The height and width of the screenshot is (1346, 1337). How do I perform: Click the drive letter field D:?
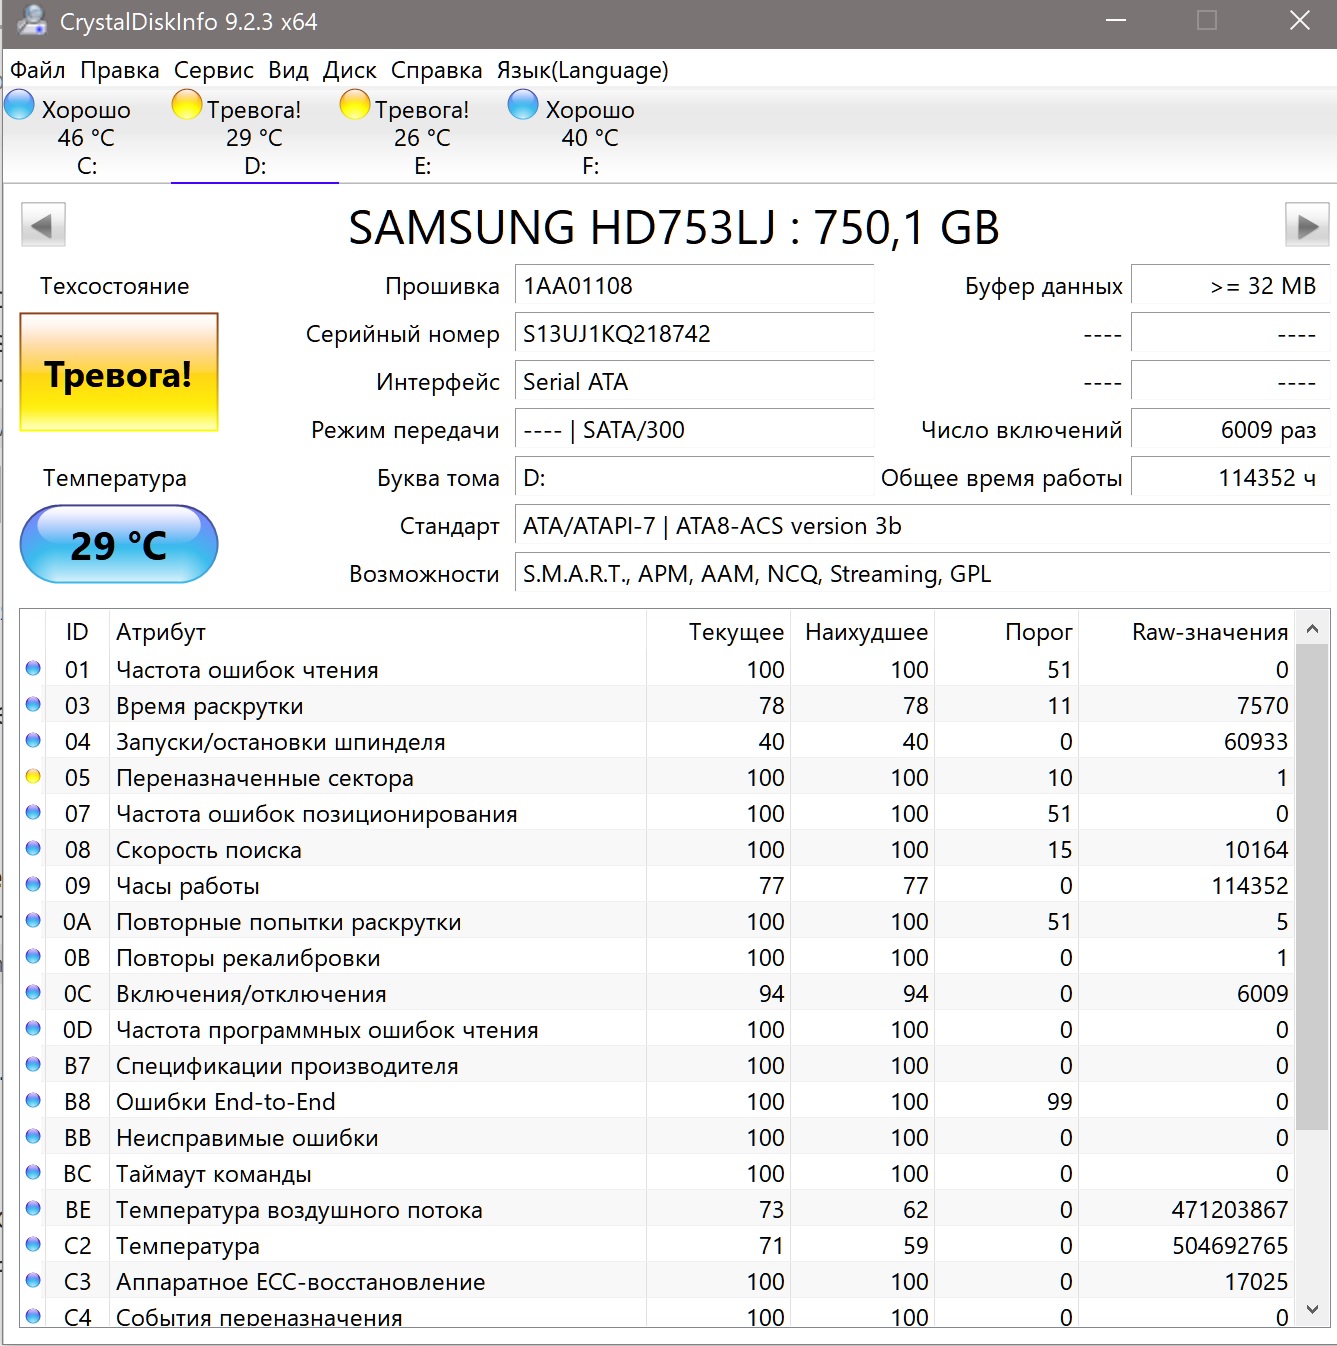[694, 478]
